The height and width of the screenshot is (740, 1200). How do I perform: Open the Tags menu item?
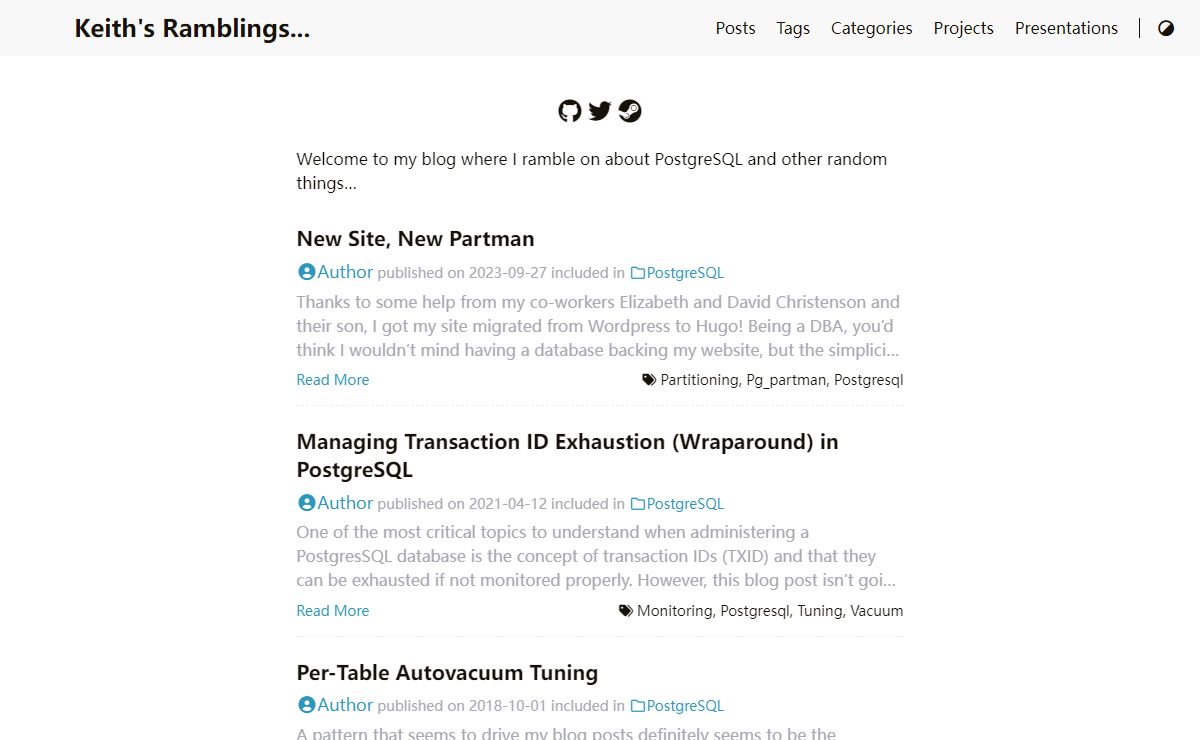pyautogui.click(x=793, y=28)
